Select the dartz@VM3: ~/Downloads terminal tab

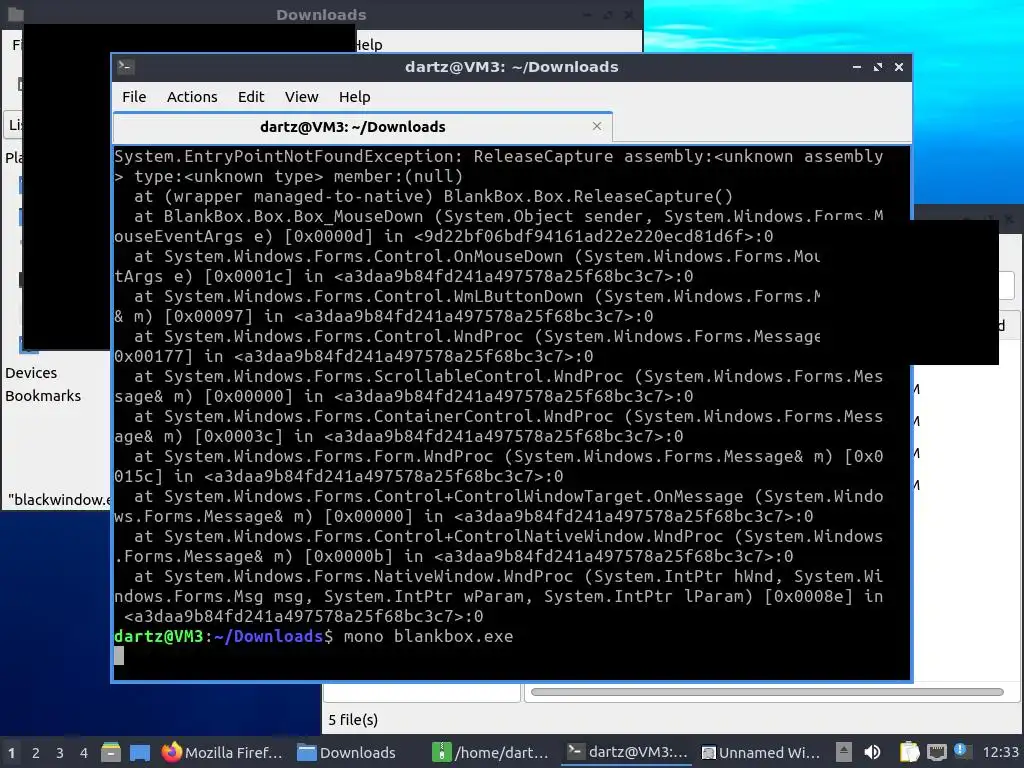click(x=362, y=127)
